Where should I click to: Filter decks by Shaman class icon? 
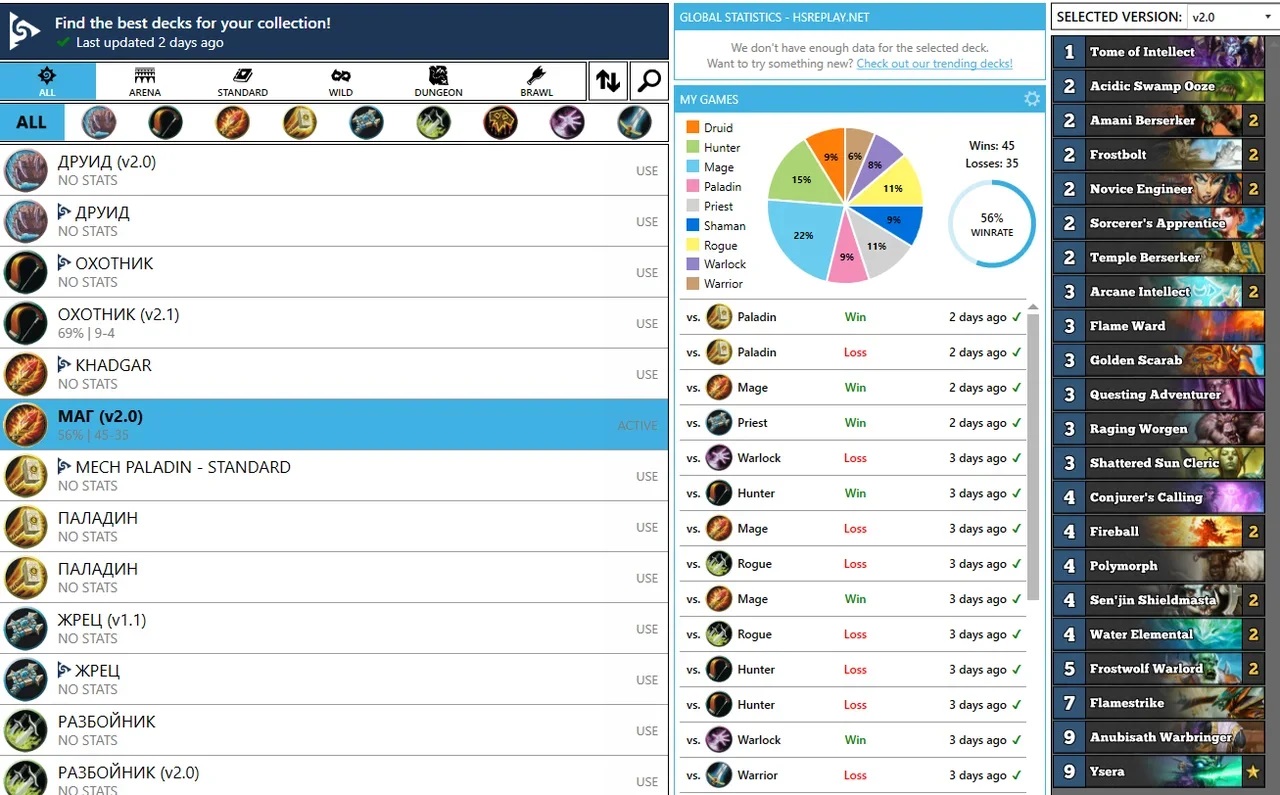coord(500,122)
